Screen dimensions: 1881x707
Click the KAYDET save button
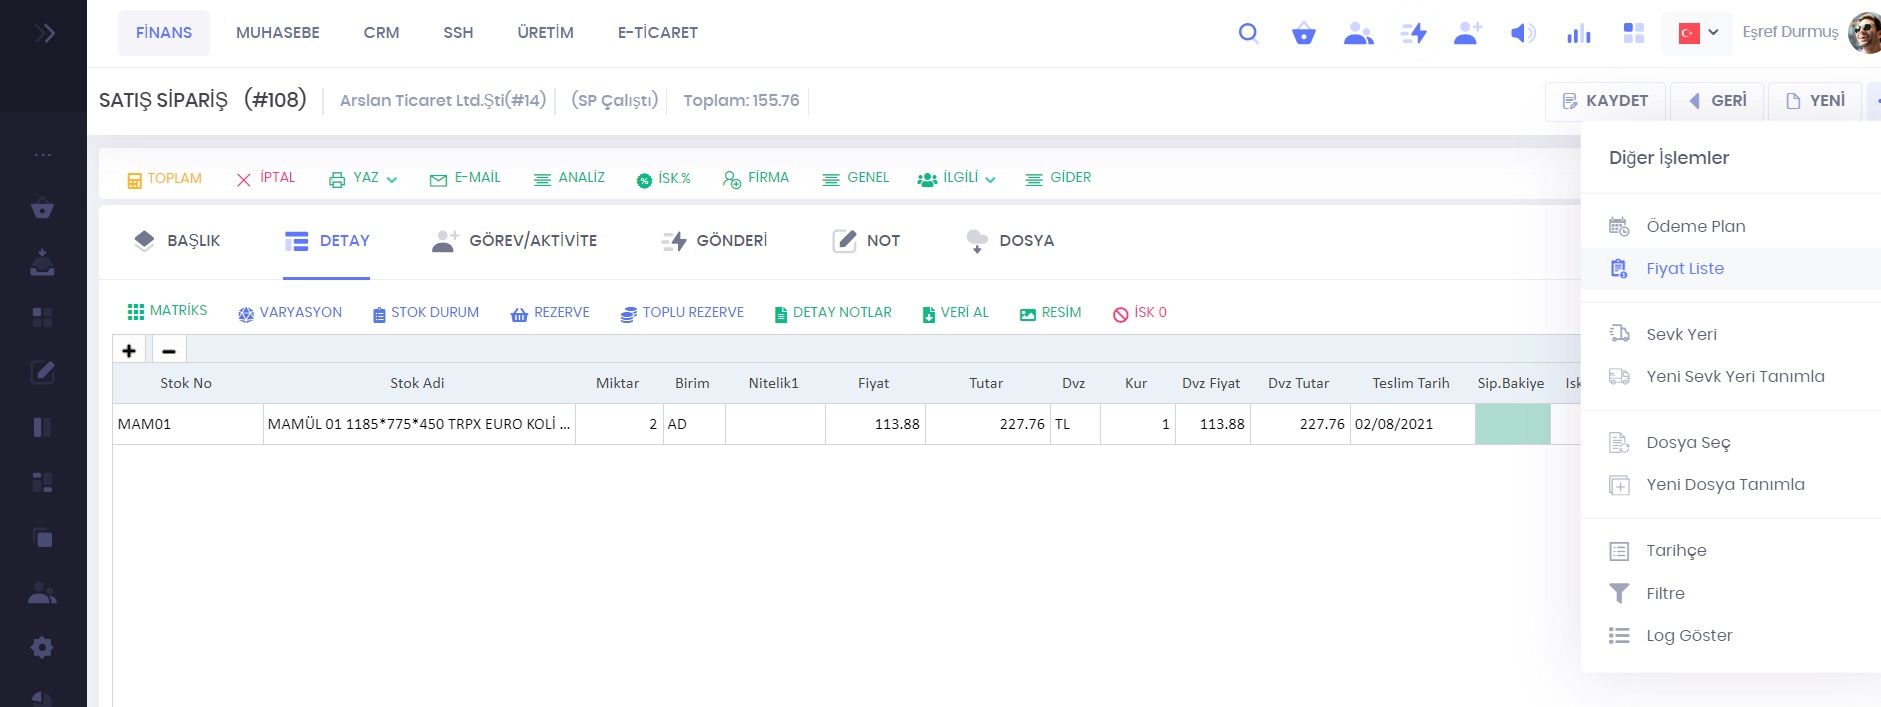click(x=1605, y=101)
